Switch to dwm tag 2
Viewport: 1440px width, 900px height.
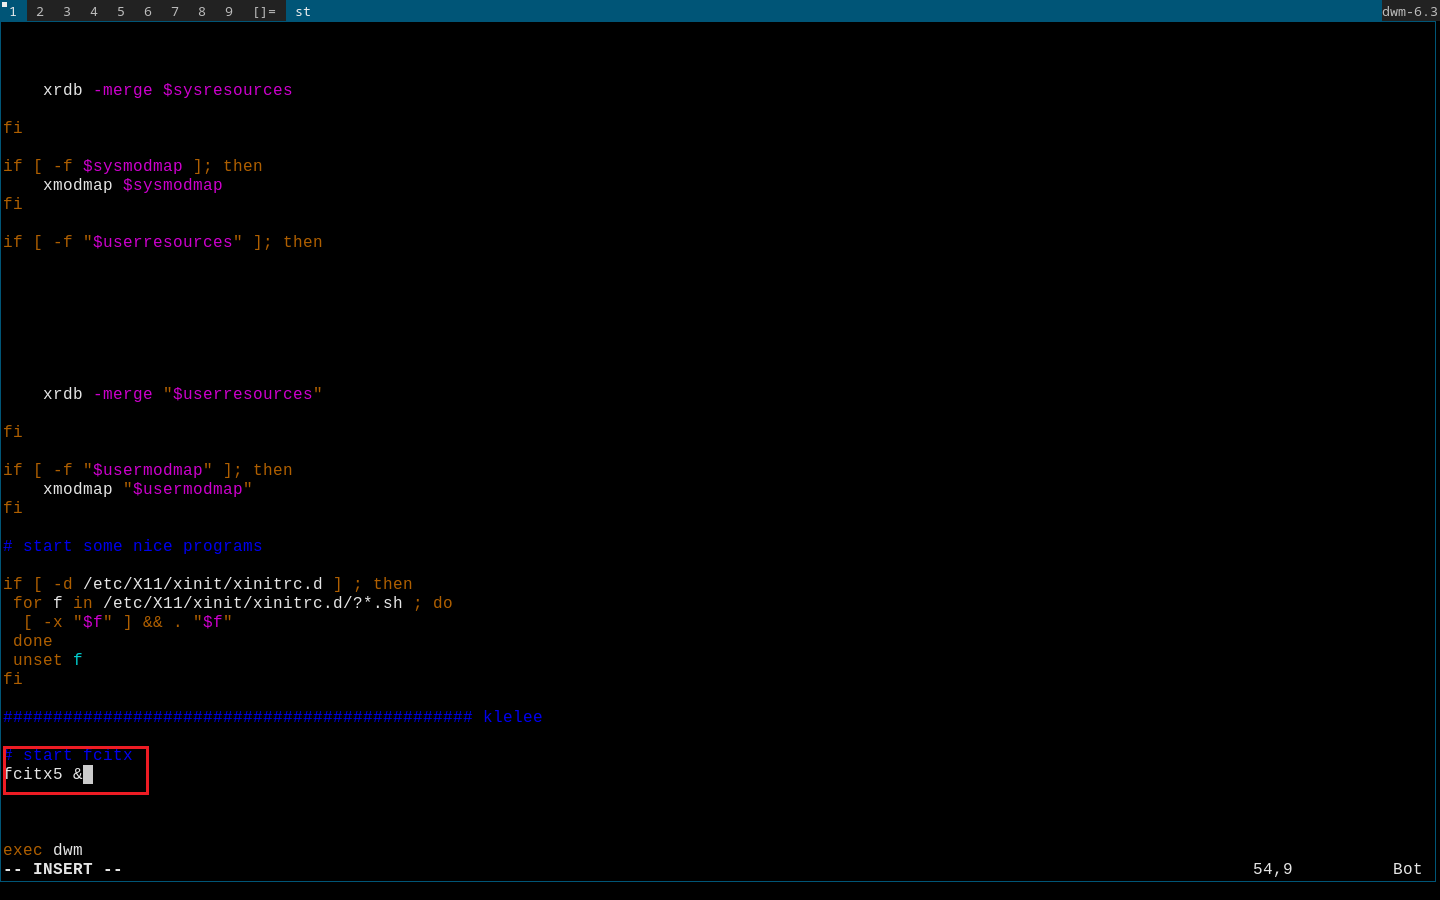(40, 11)
